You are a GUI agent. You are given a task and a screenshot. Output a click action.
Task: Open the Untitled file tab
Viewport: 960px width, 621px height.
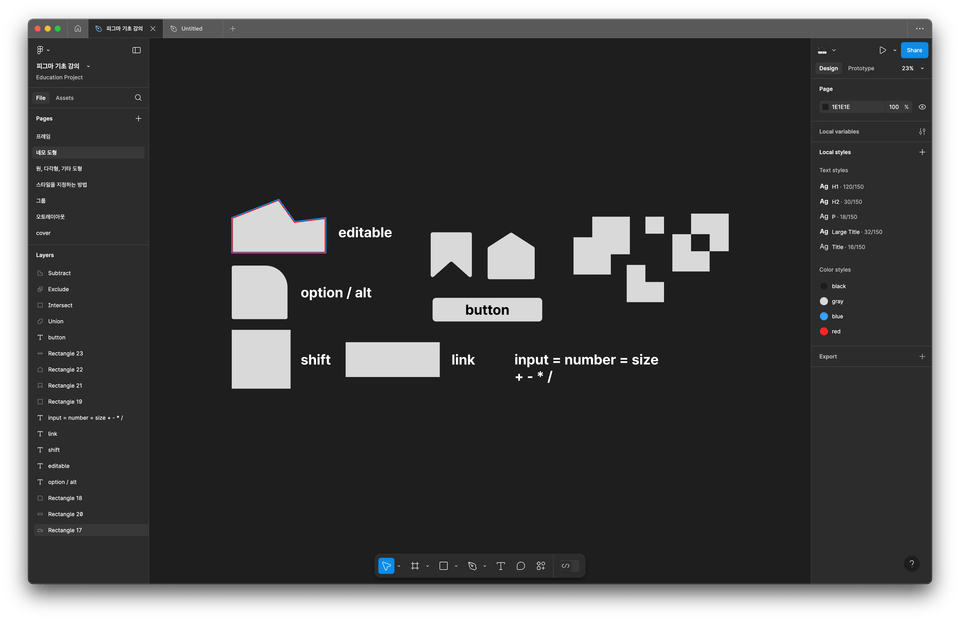(192, 29)
